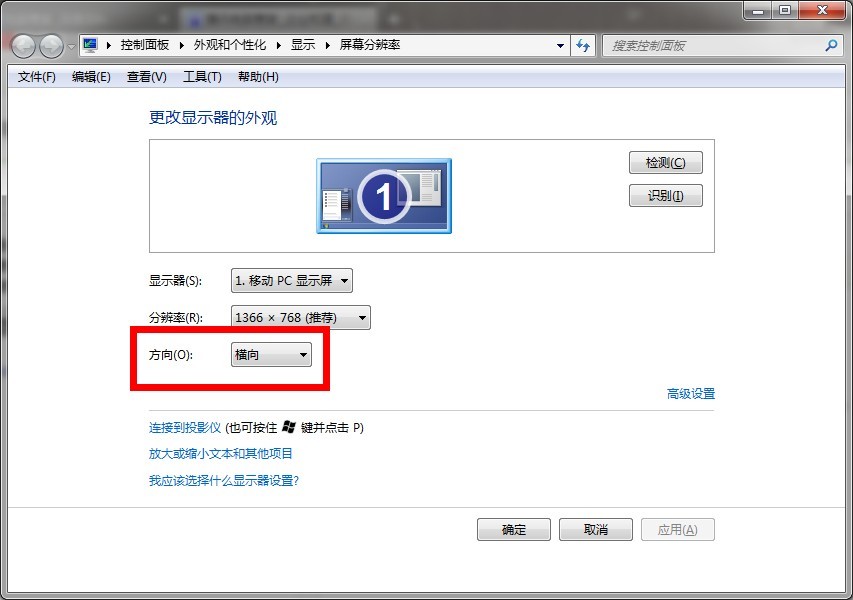Open recent pages dropdown next to Forward
This screenshot has height=600, width=853.
click(71, 46)
